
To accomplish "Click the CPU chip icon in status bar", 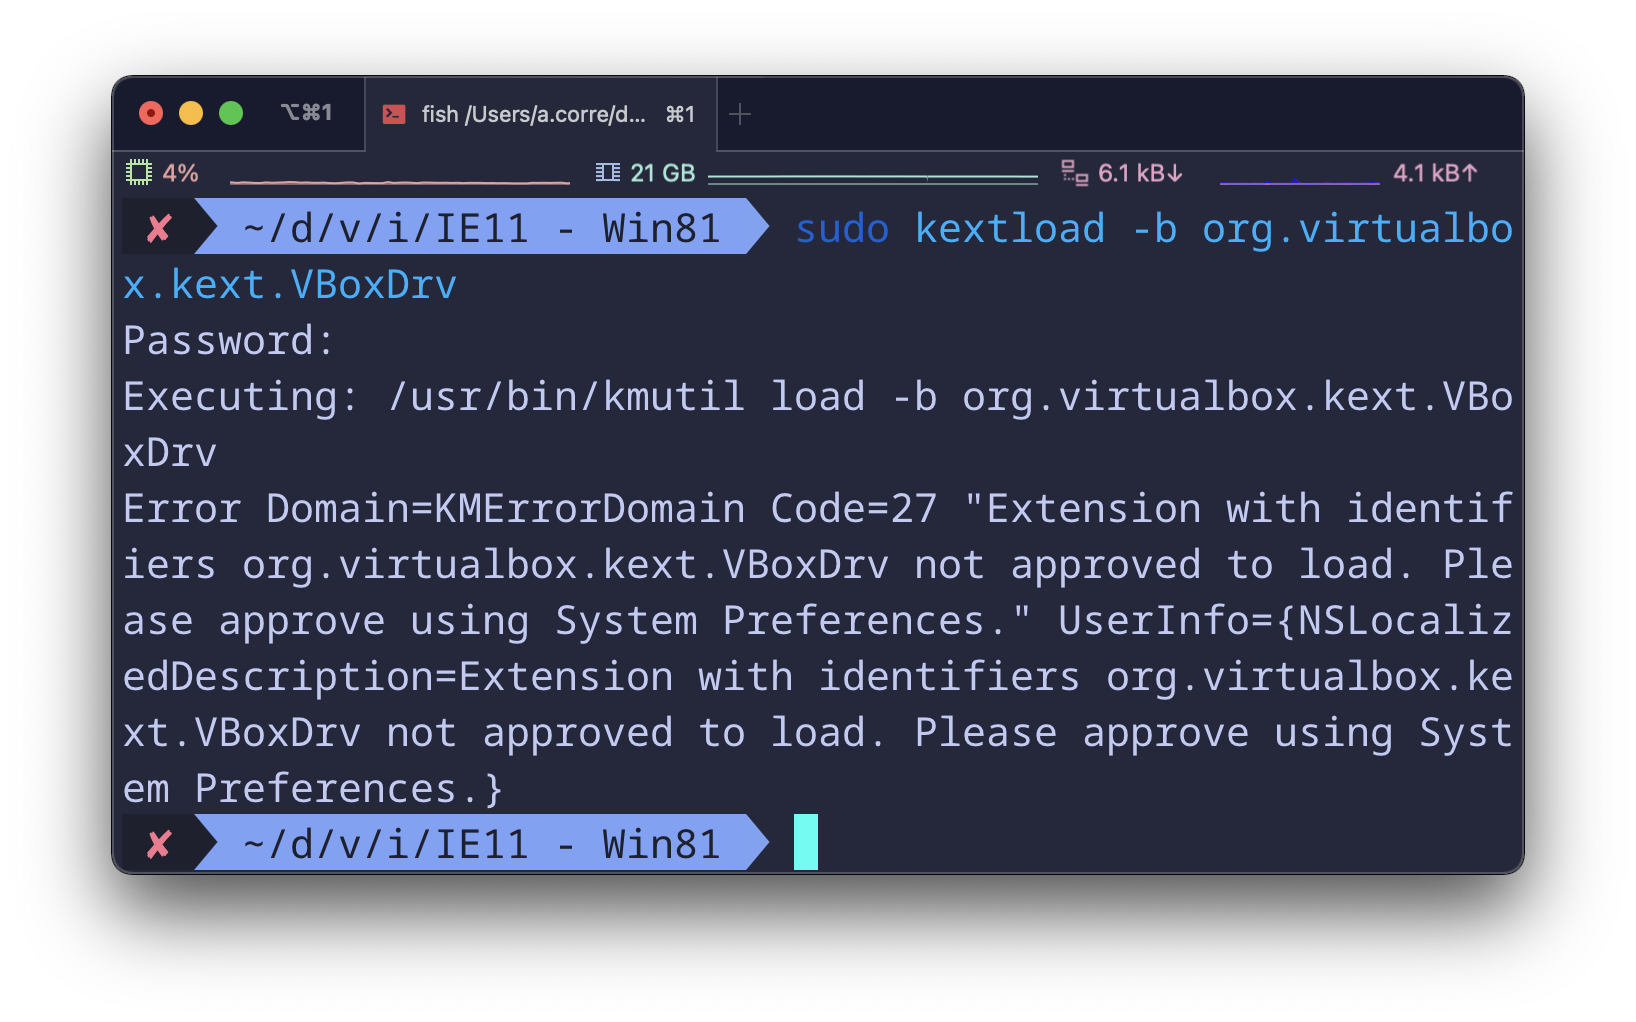I will click(138, 173).
